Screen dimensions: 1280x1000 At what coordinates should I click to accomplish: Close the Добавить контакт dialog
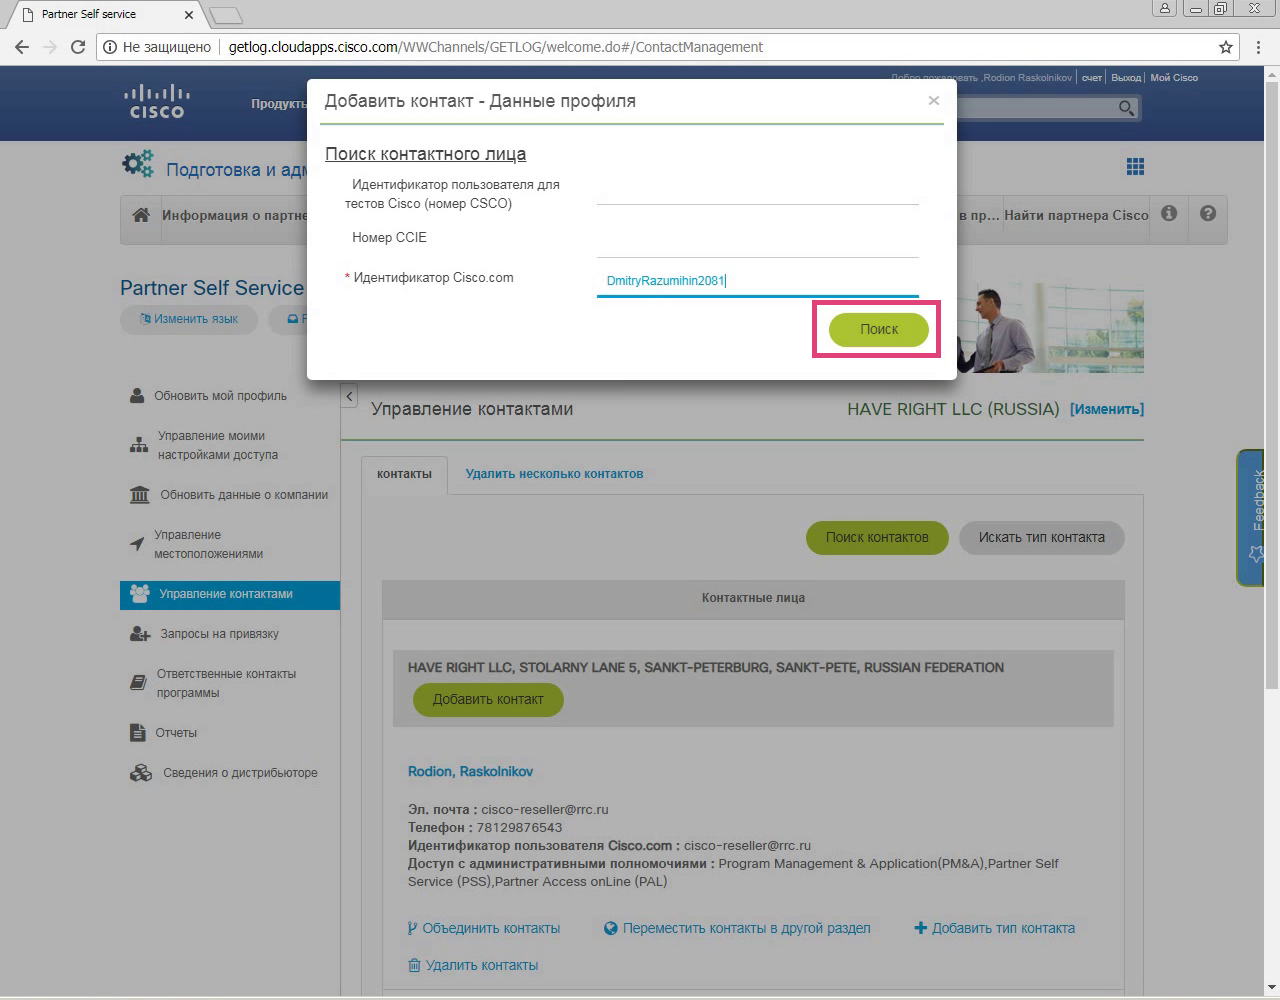933,100
